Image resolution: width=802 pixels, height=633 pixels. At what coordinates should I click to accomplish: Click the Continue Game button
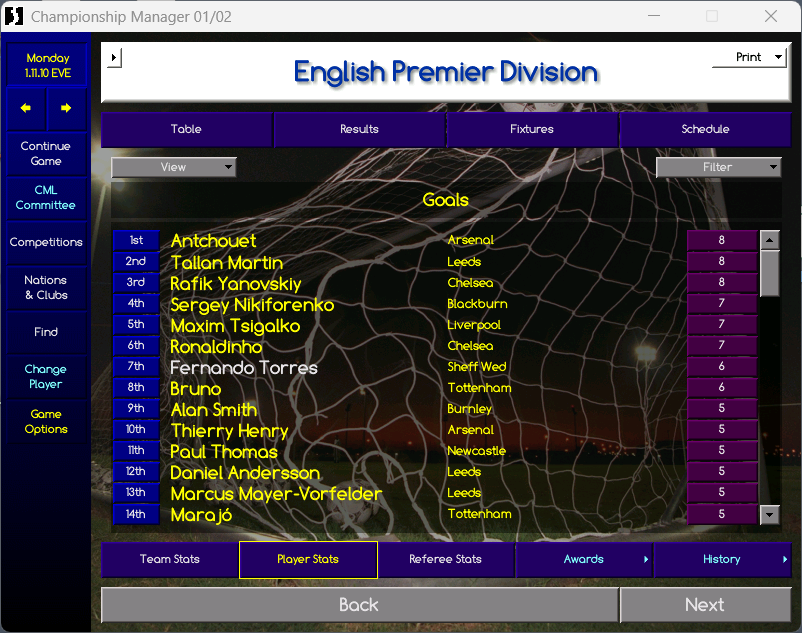coord(46,153)
